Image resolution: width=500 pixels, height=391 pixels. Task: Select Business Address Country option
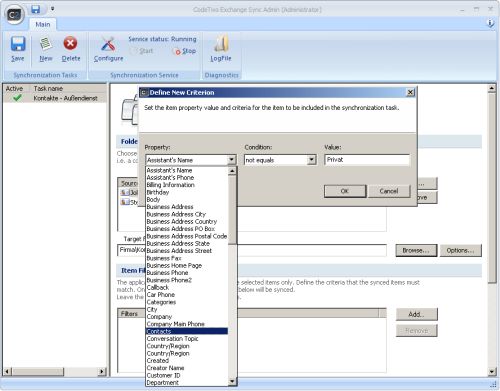187,222
